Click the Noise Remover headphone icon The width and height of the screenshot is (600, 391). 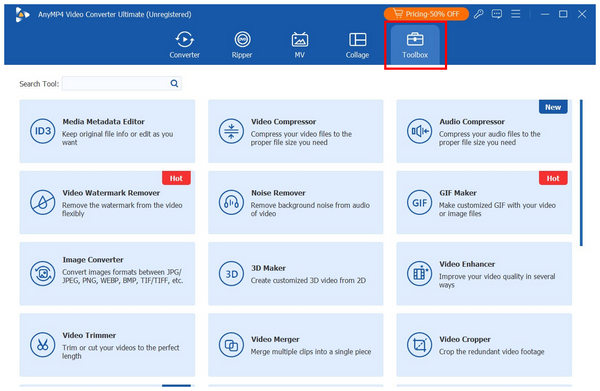click(231, 202)
